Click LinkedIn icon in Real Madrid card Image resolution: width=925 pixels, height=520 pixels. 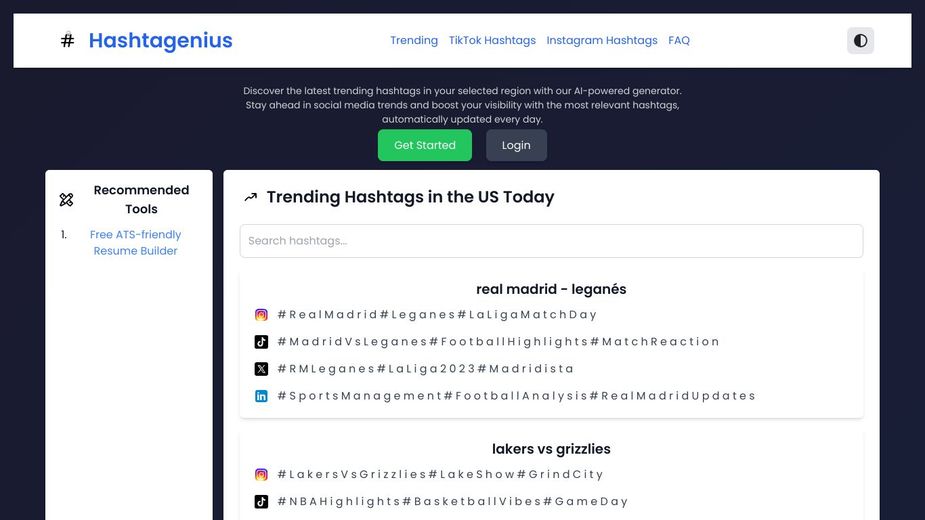[261, 396]
